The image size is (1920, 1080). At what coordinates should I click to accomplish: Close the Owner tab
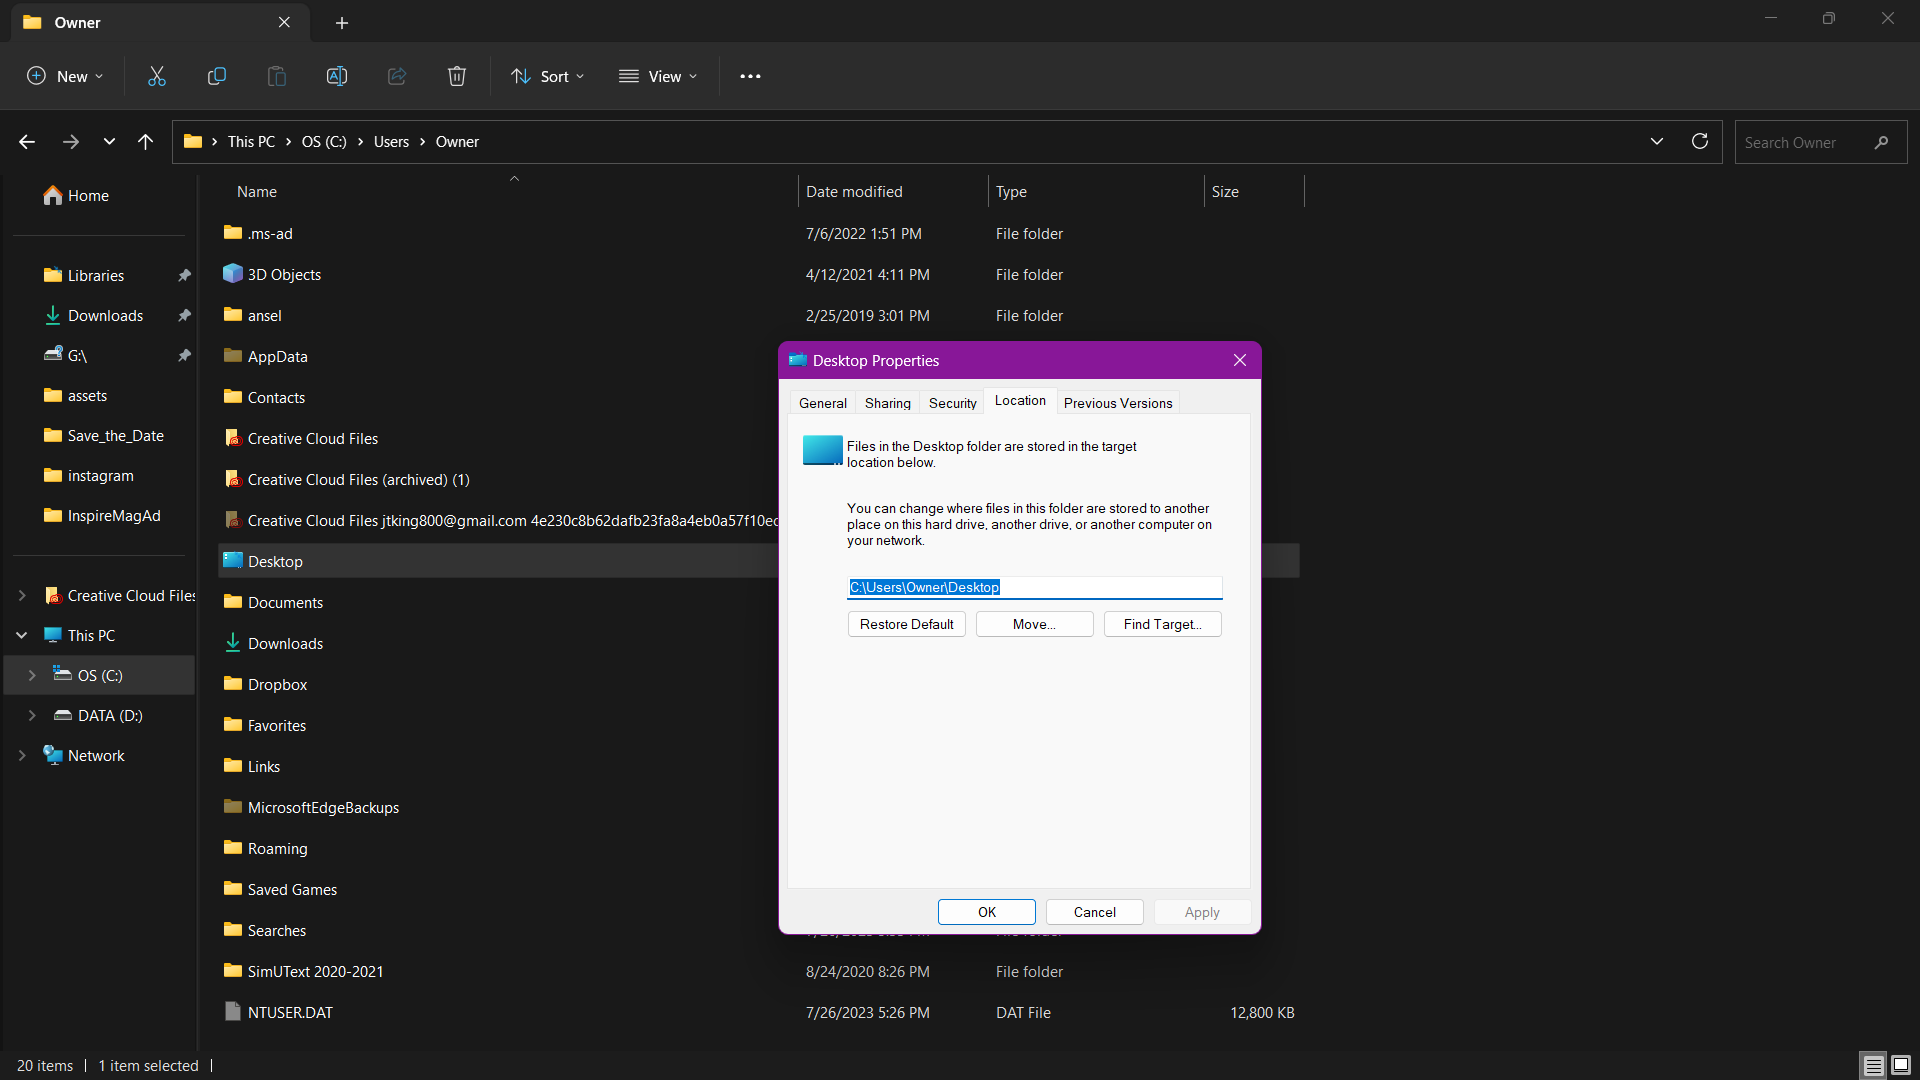tap(284, 22)
